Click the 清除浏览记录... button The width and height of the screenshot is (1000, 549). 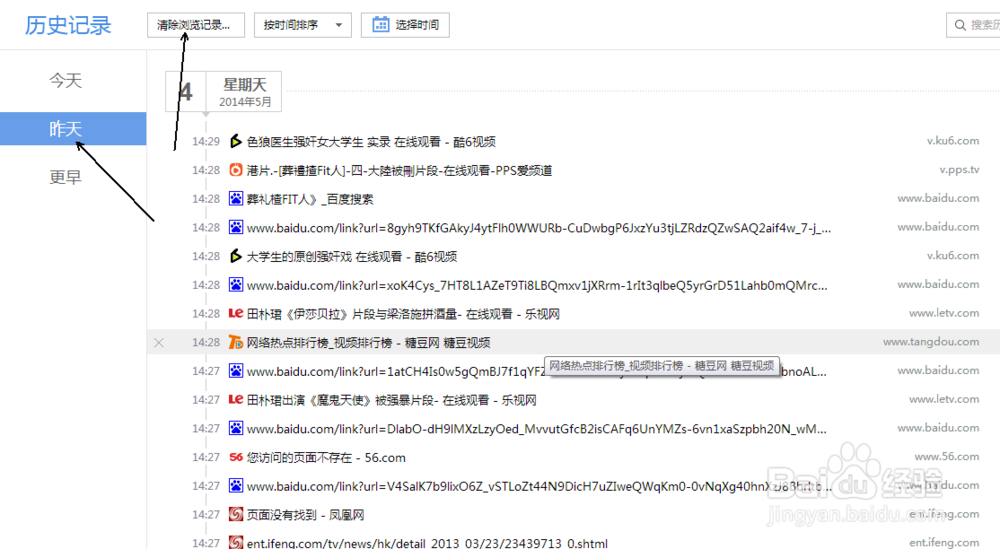[x=196, y=25]
